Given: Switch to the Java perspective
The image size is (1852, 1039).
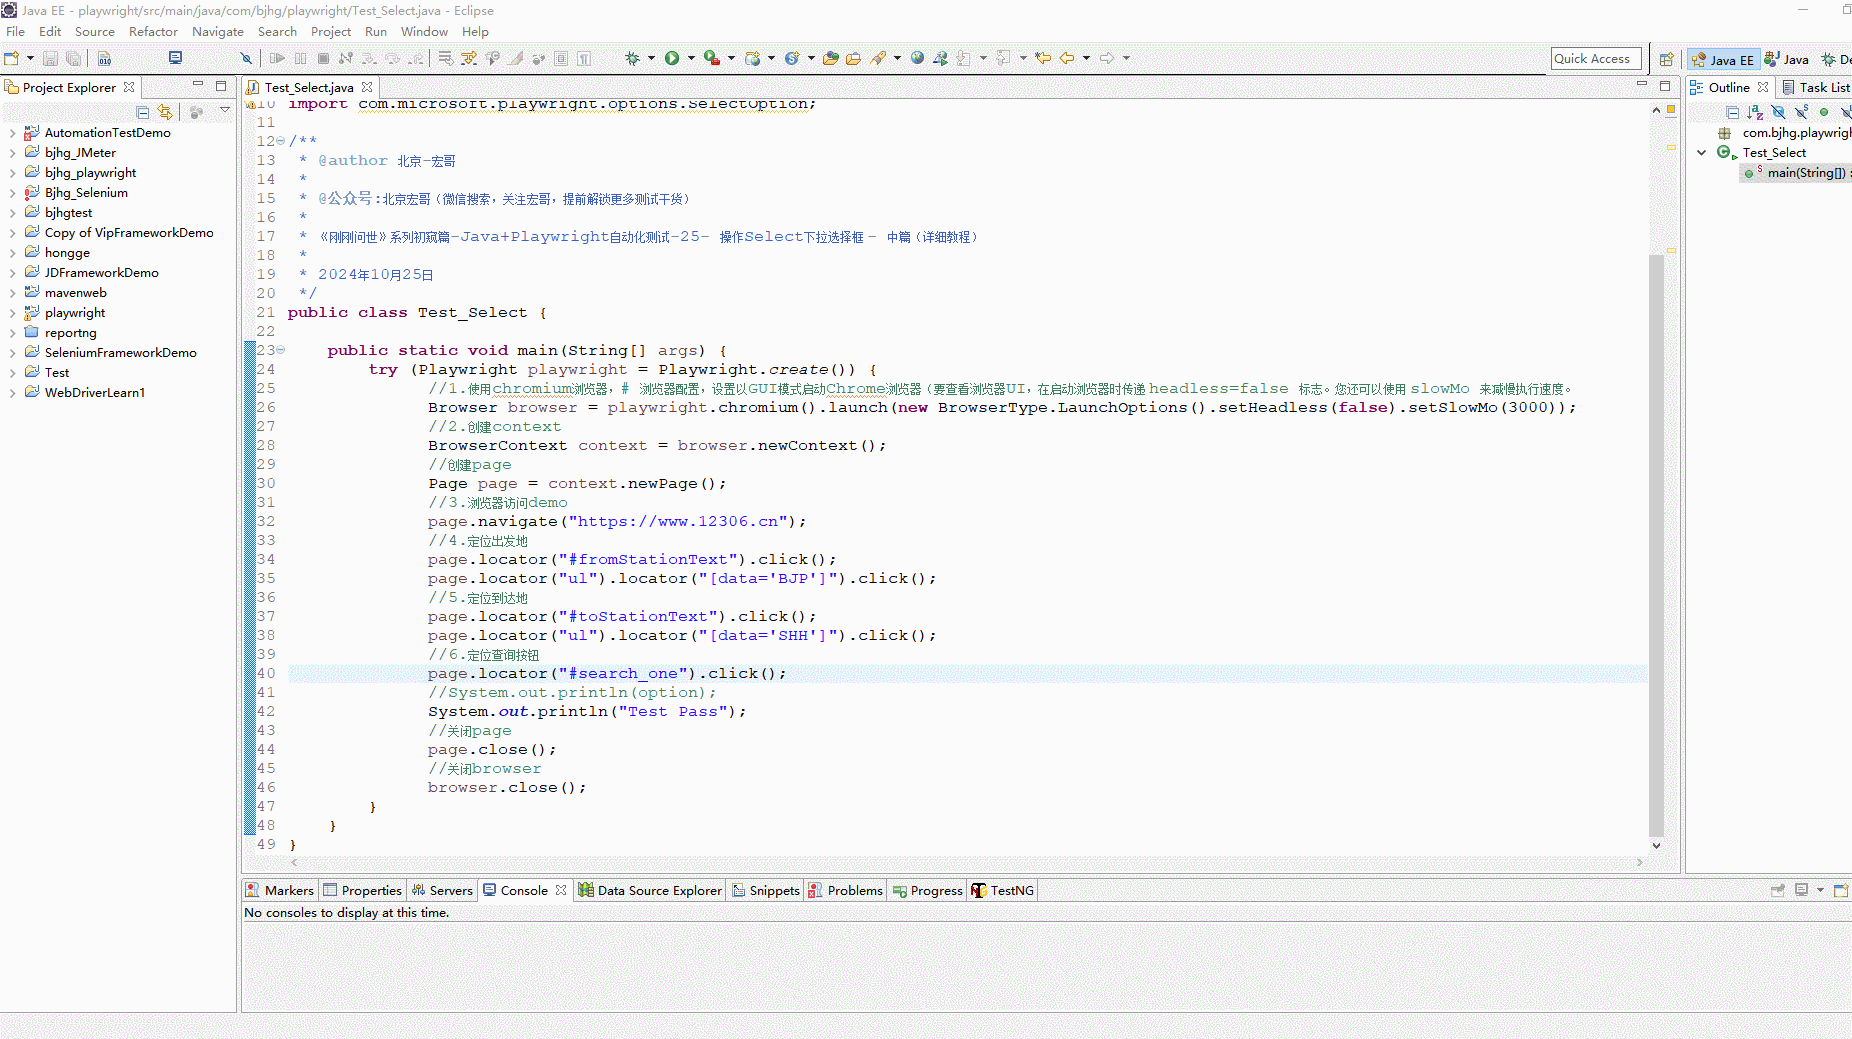Looking at the screenshot, I should [x=1786, y=59].
